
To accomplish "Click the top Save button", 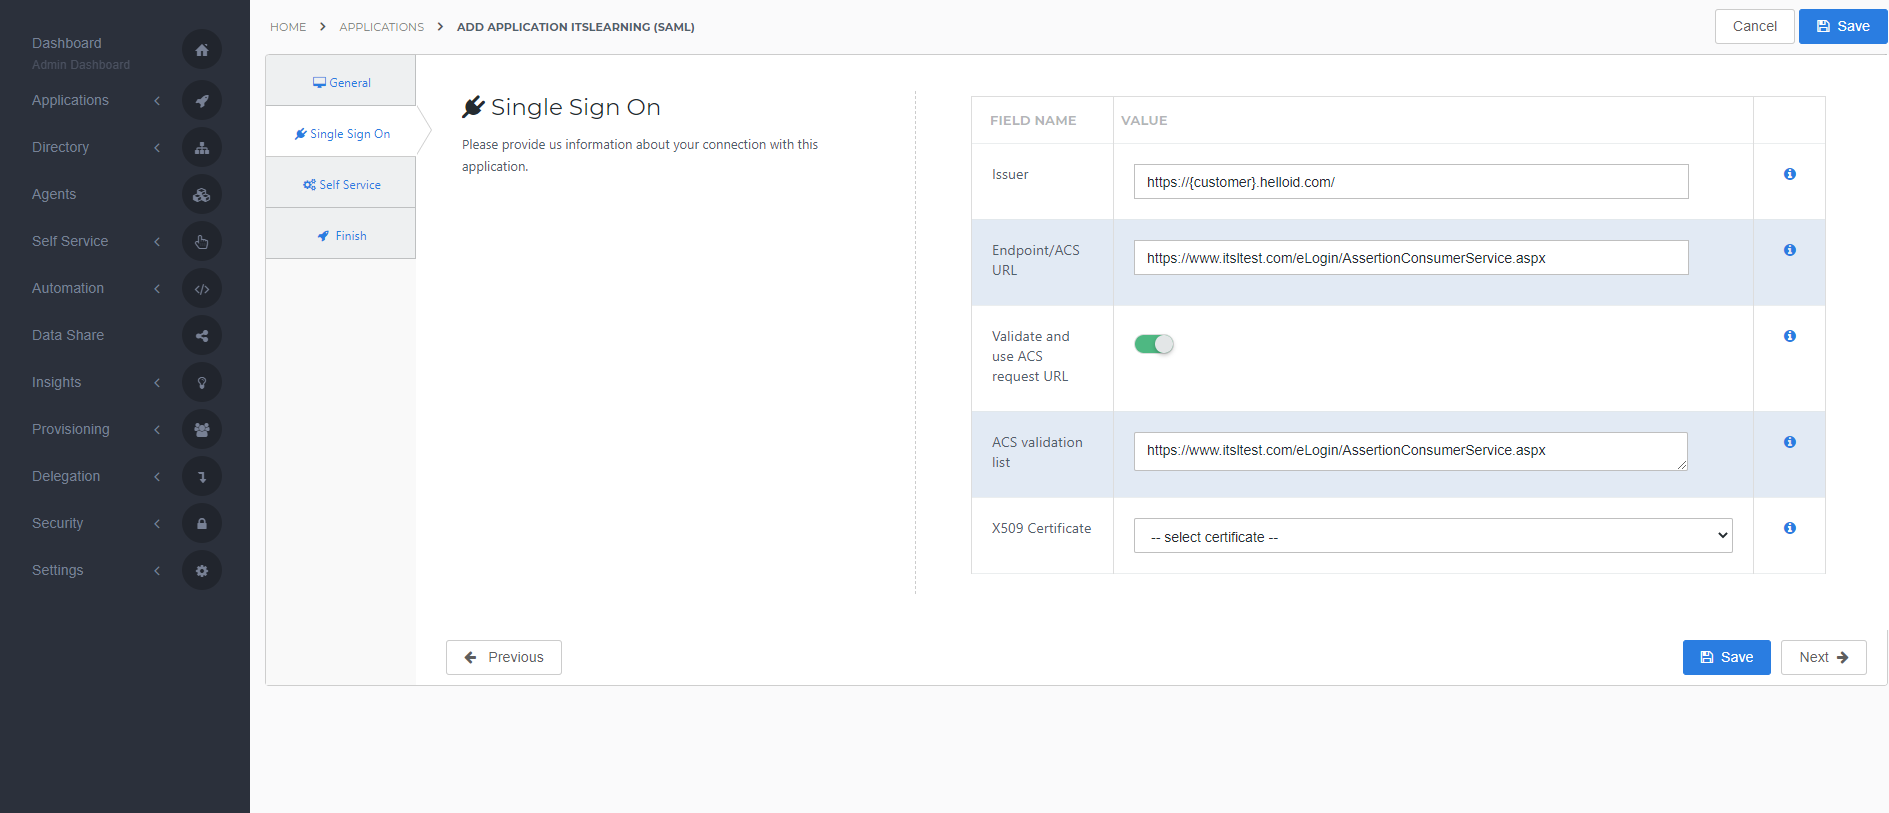I will click(1843, 26).
